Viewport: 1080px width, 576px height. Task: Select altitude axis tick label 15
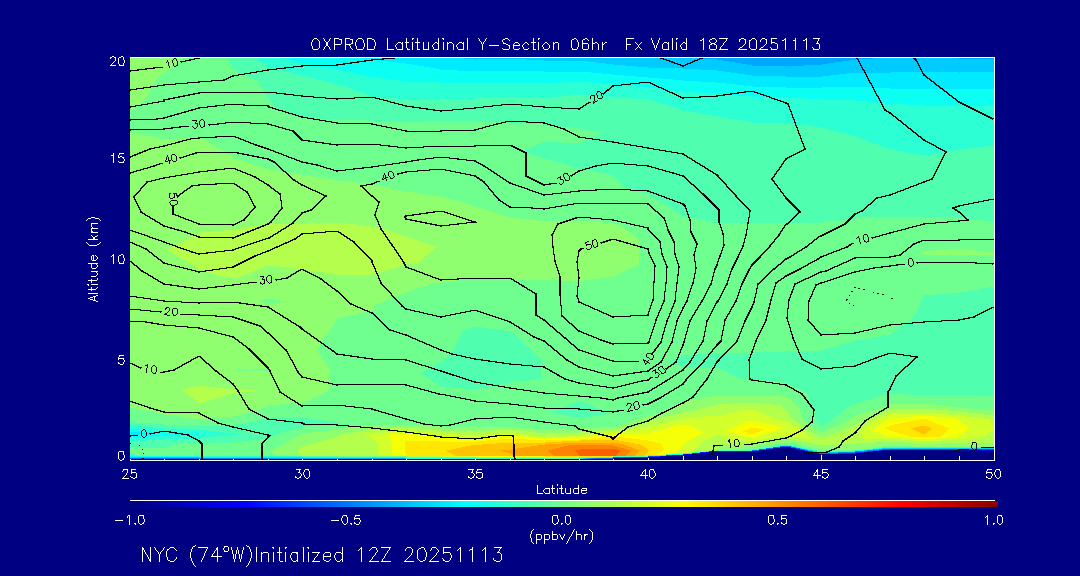(x=117, y=158)
